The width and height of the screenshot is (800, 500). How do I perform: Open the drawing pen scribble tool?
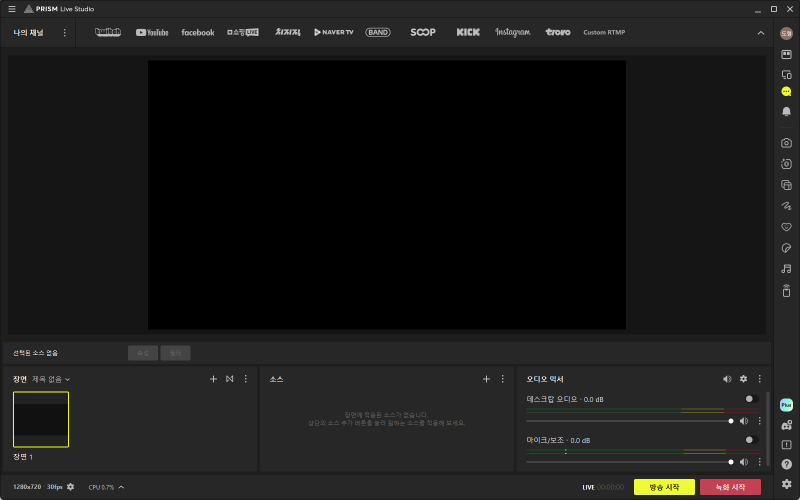(786, 206)
